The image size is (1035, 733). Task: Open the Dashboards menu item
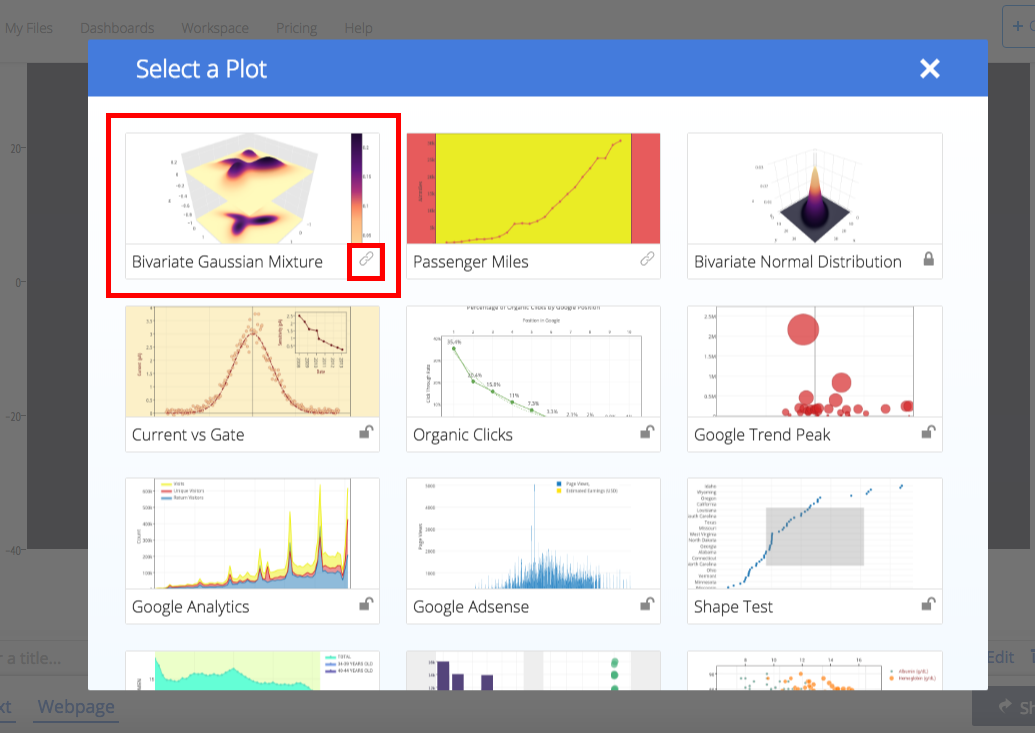click(117, 28)
